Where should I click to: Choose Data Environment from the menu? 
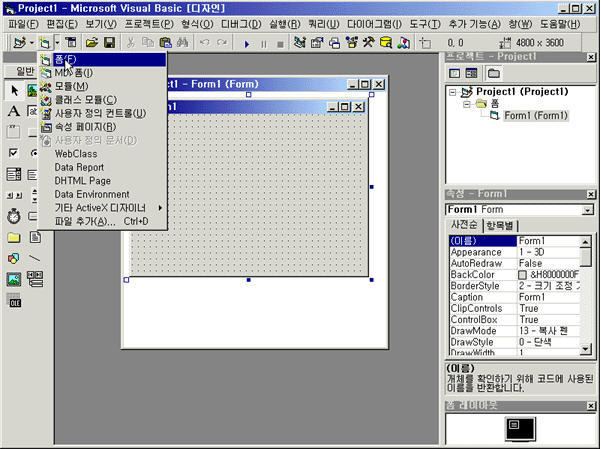click(x=102, y=194)
